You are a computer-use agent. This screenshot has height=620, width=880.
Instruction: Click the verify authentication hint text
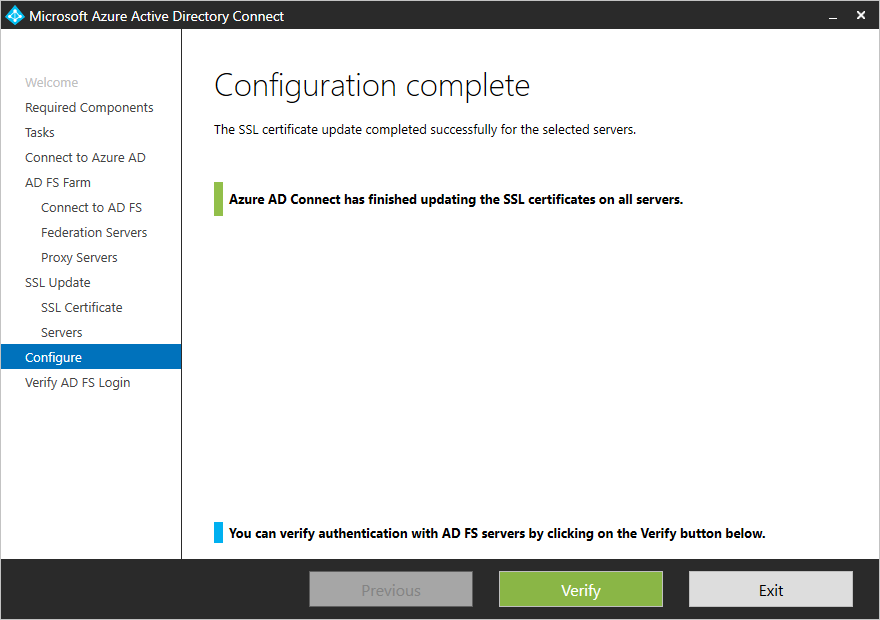[x=497, y=534]
